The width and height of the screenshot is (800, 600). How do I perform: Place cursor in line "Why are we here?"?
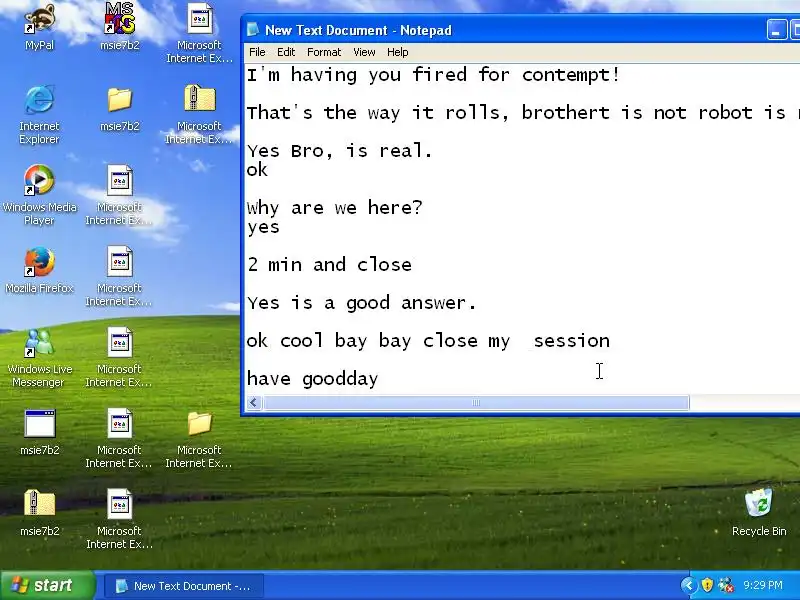(335, 208)
